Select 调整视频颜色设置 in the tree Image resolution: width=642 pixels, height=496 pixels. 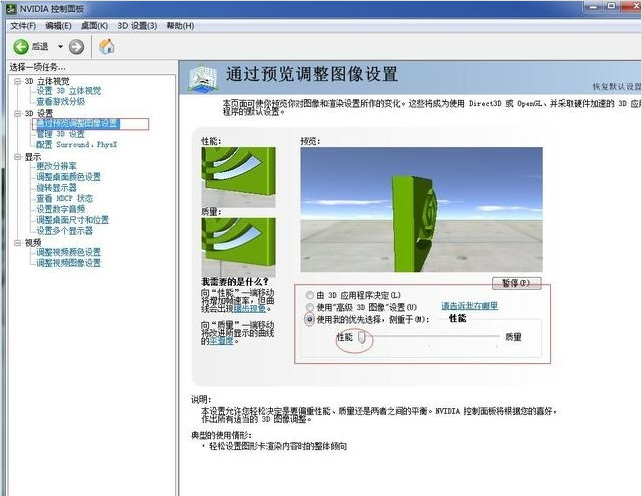click(68, 252)
